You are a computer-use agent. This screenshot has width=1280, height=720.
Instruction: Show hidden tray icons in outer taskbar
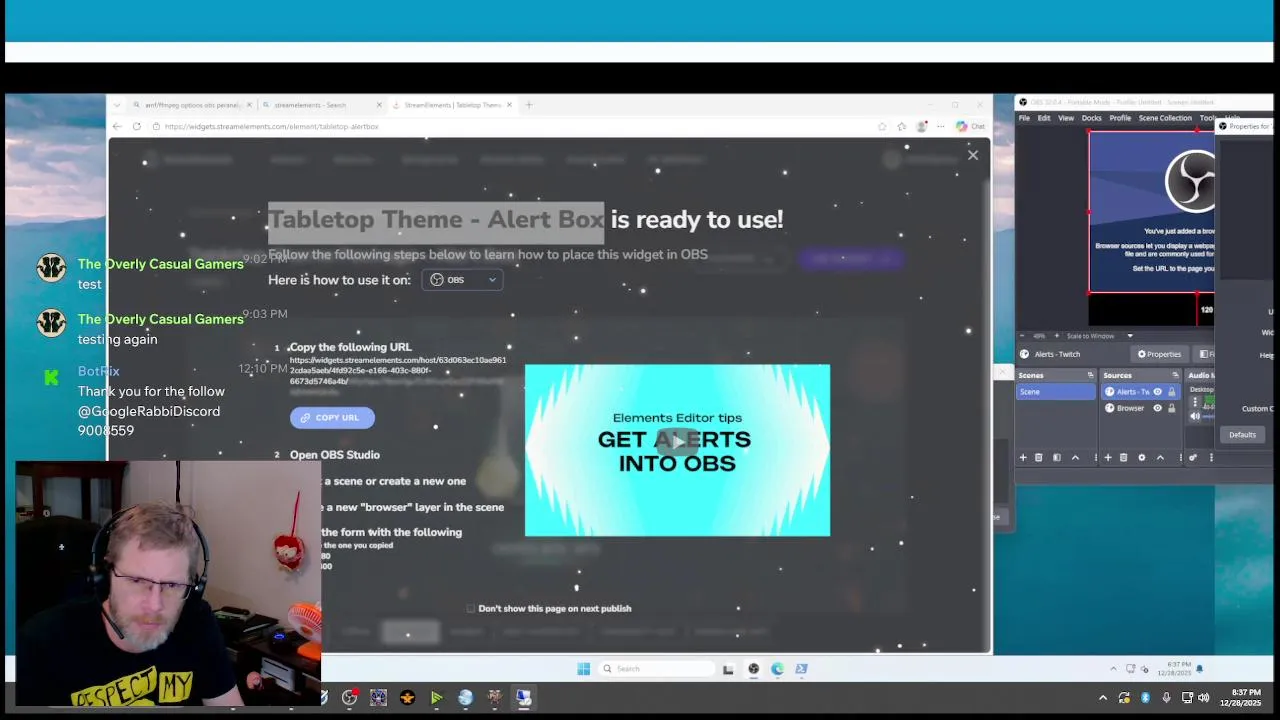tap(1103, 698)
